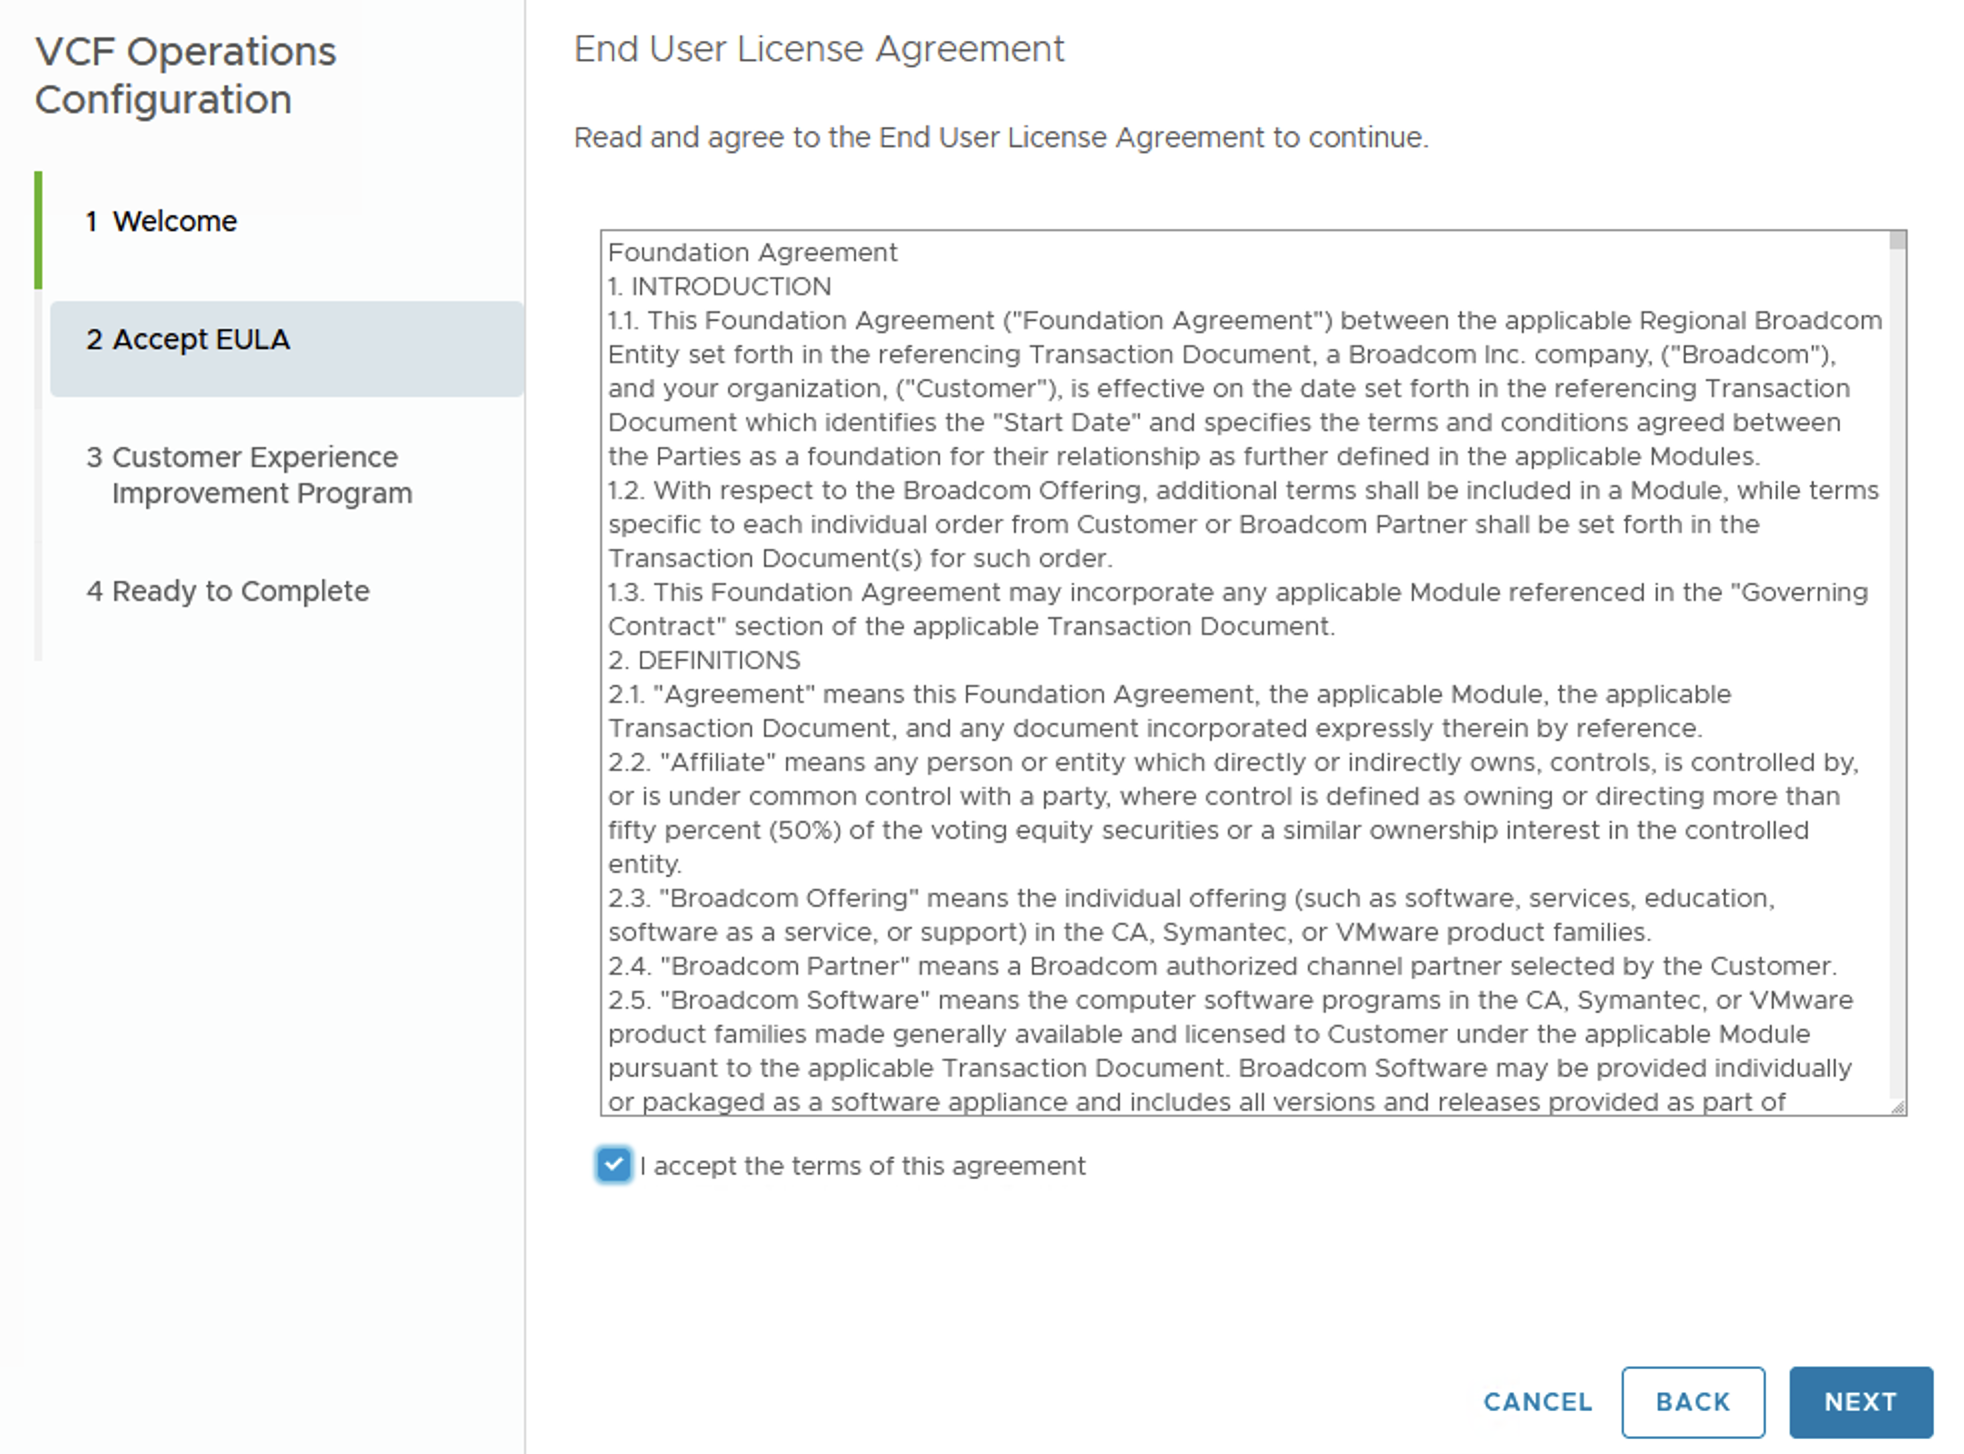Viewport: 1964px width, 1454px height.
Task: Jump to the Ready to Complete step
Action: (x=240, y=591)
